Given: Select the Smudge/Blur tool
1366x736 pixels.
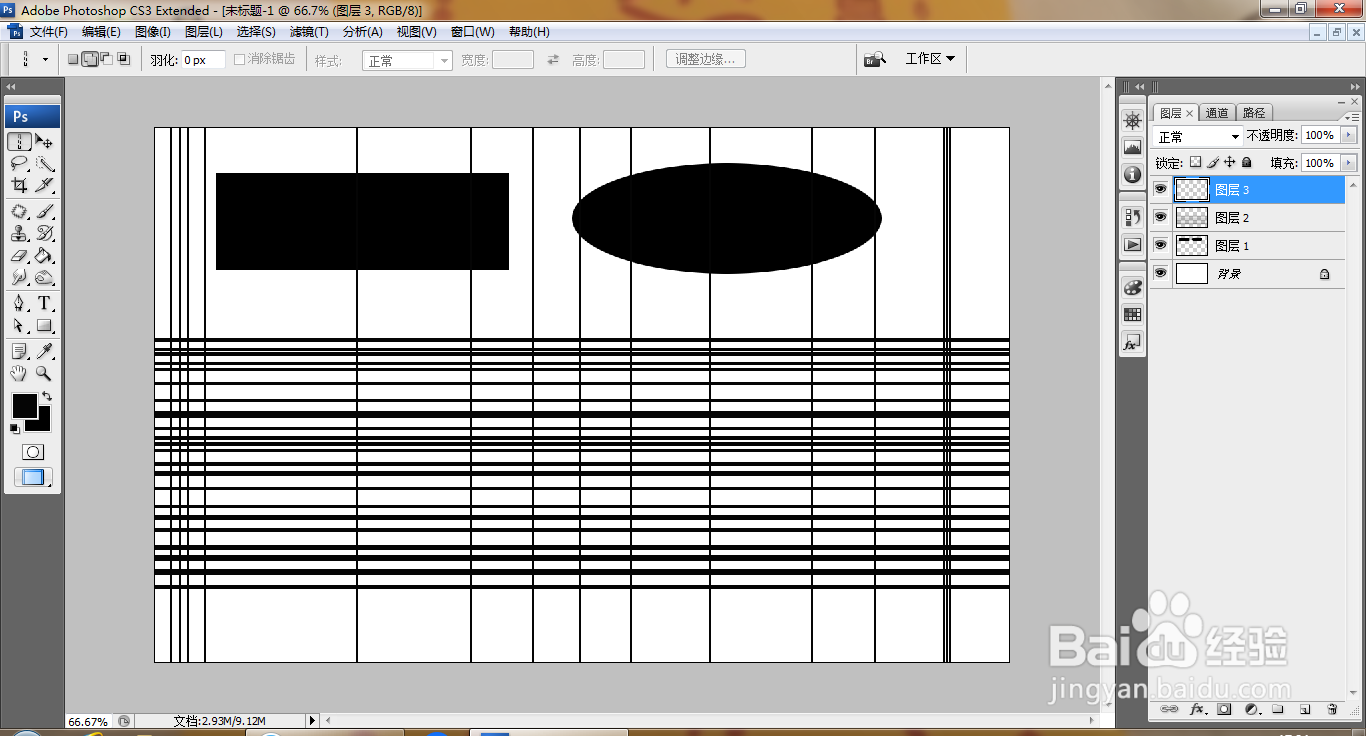Looking at the screenshot, I should pyautogui.click(x=20, y=277).
